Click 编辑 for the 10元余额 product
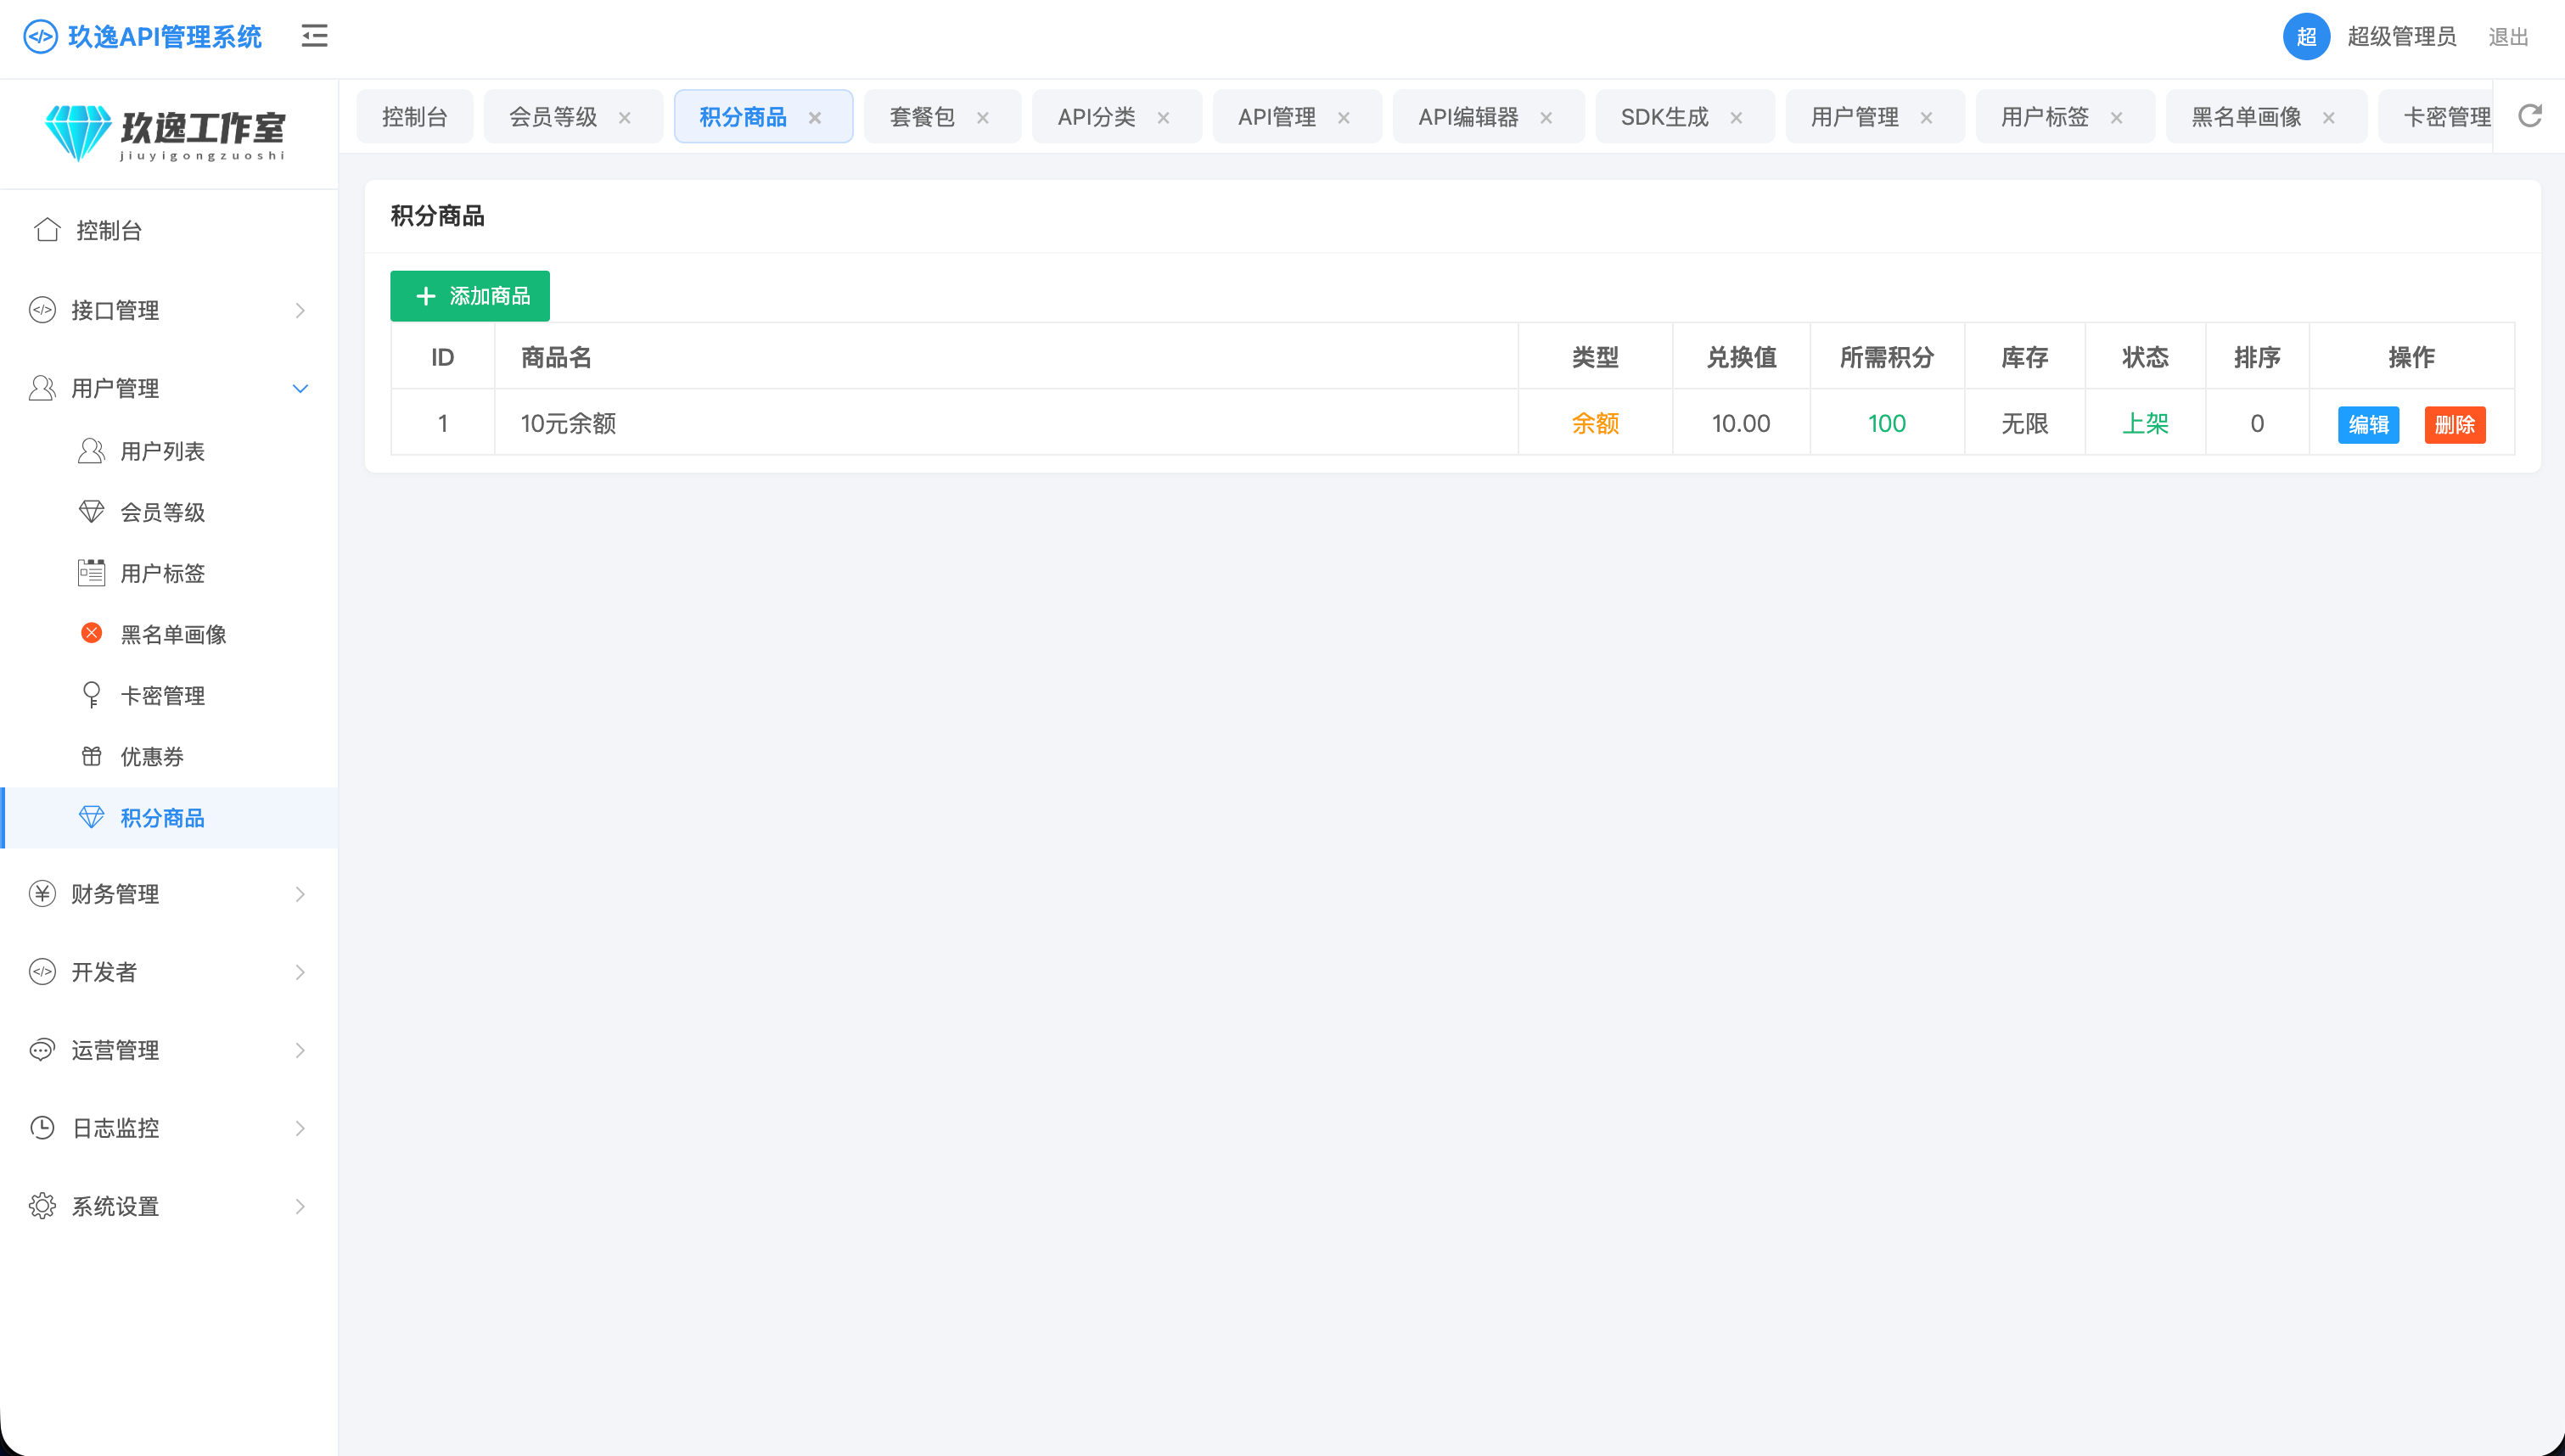This screenshot has height=1456, width=2565. click(2368, 424)
